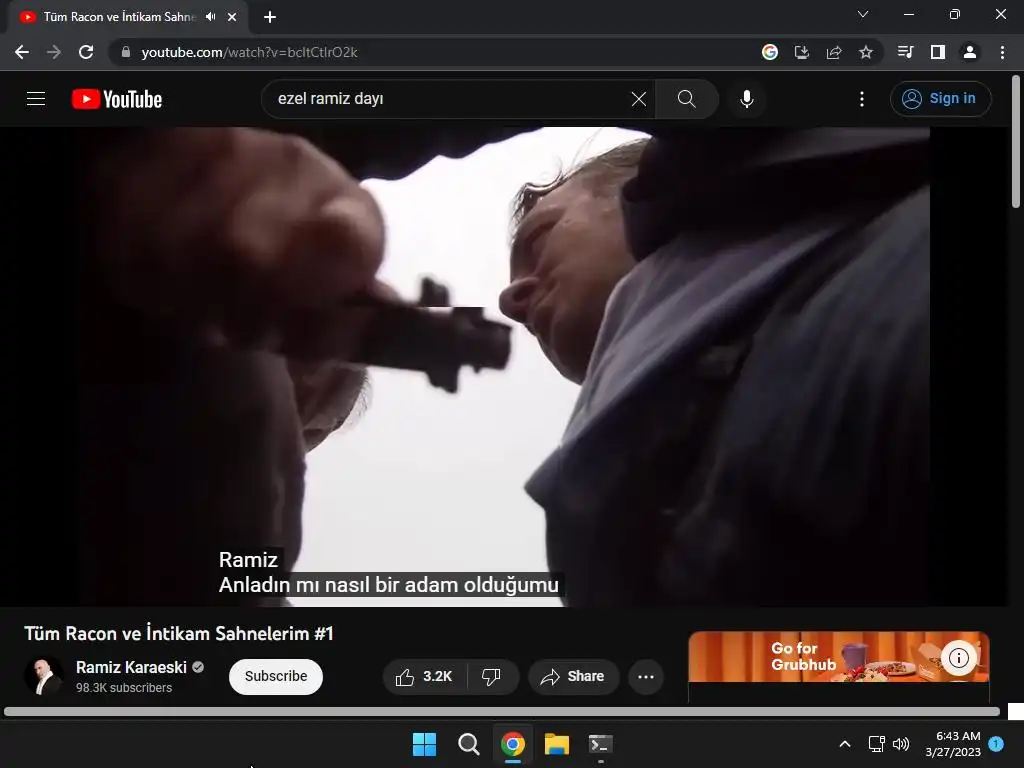Open Terminal from taskbar
The width and height of the screenshot is (1024, 768).
coord(601,744)
